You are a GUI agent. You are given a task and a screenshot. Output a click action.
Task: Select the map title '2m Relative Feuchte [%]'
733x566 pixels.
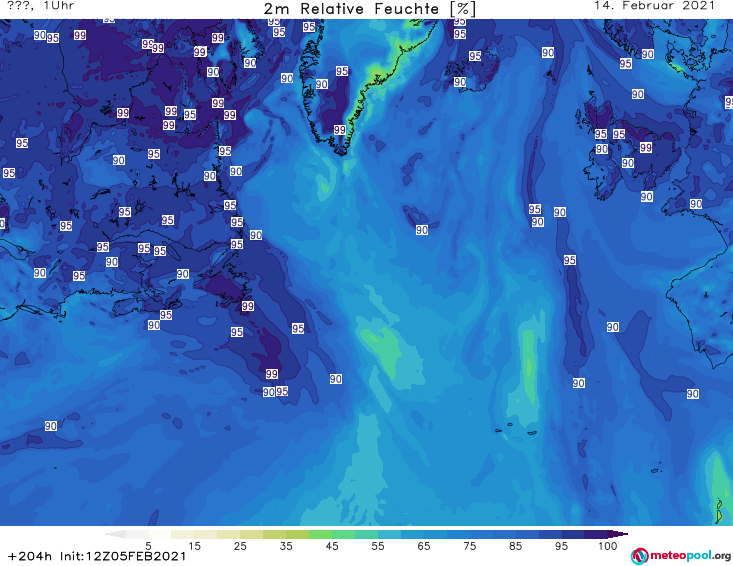pyautogui.click(x=369, y=9)
